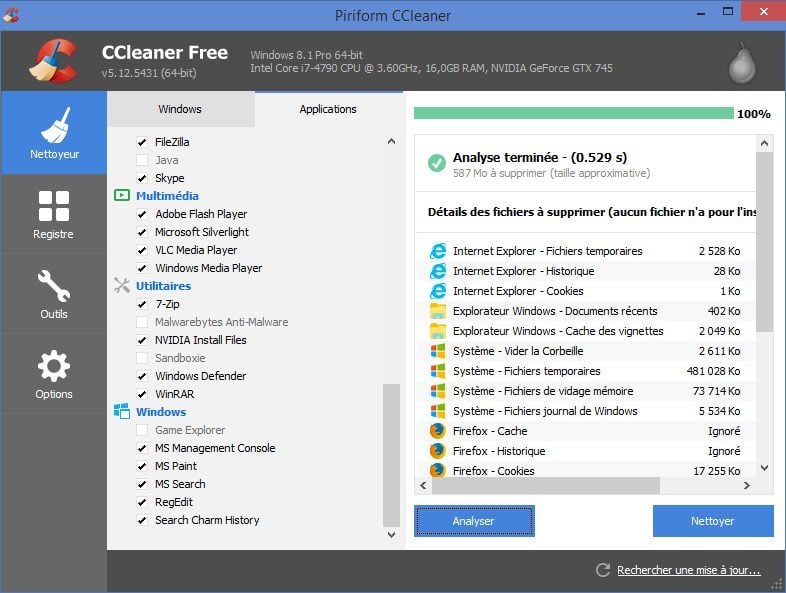Open the Outils wrench section

point(54,294)
